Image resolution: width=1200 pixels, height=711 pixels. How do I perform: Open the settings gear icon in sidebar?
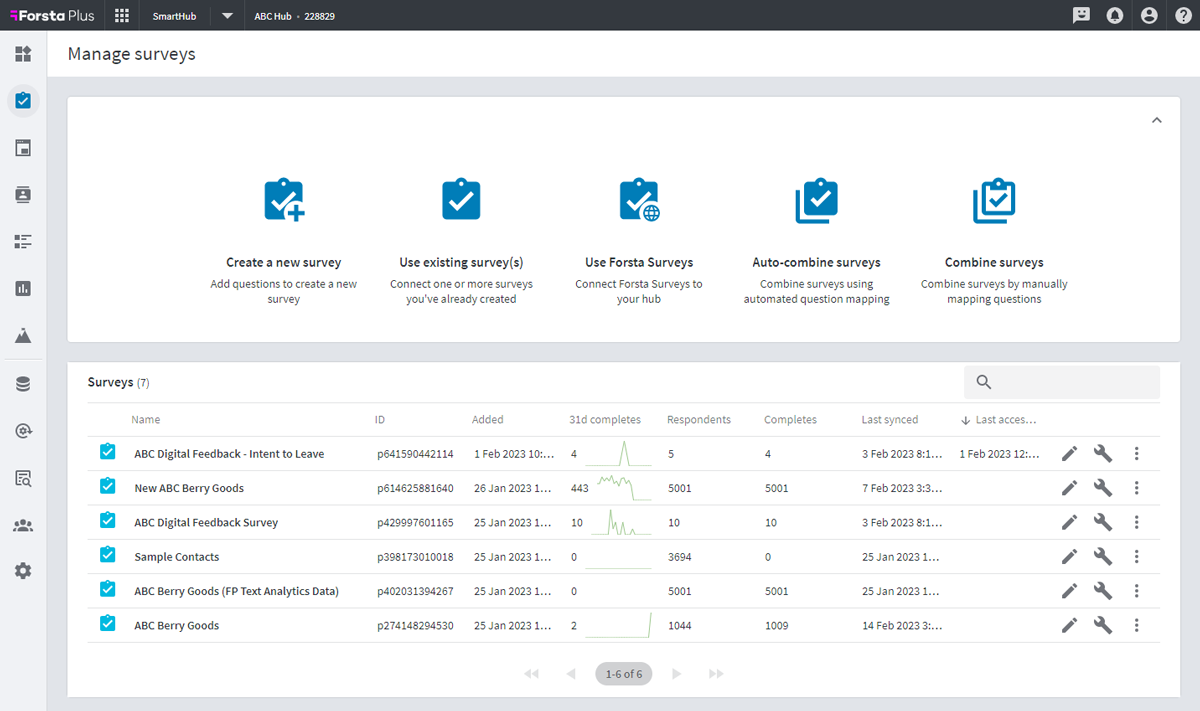coord(23,571)
